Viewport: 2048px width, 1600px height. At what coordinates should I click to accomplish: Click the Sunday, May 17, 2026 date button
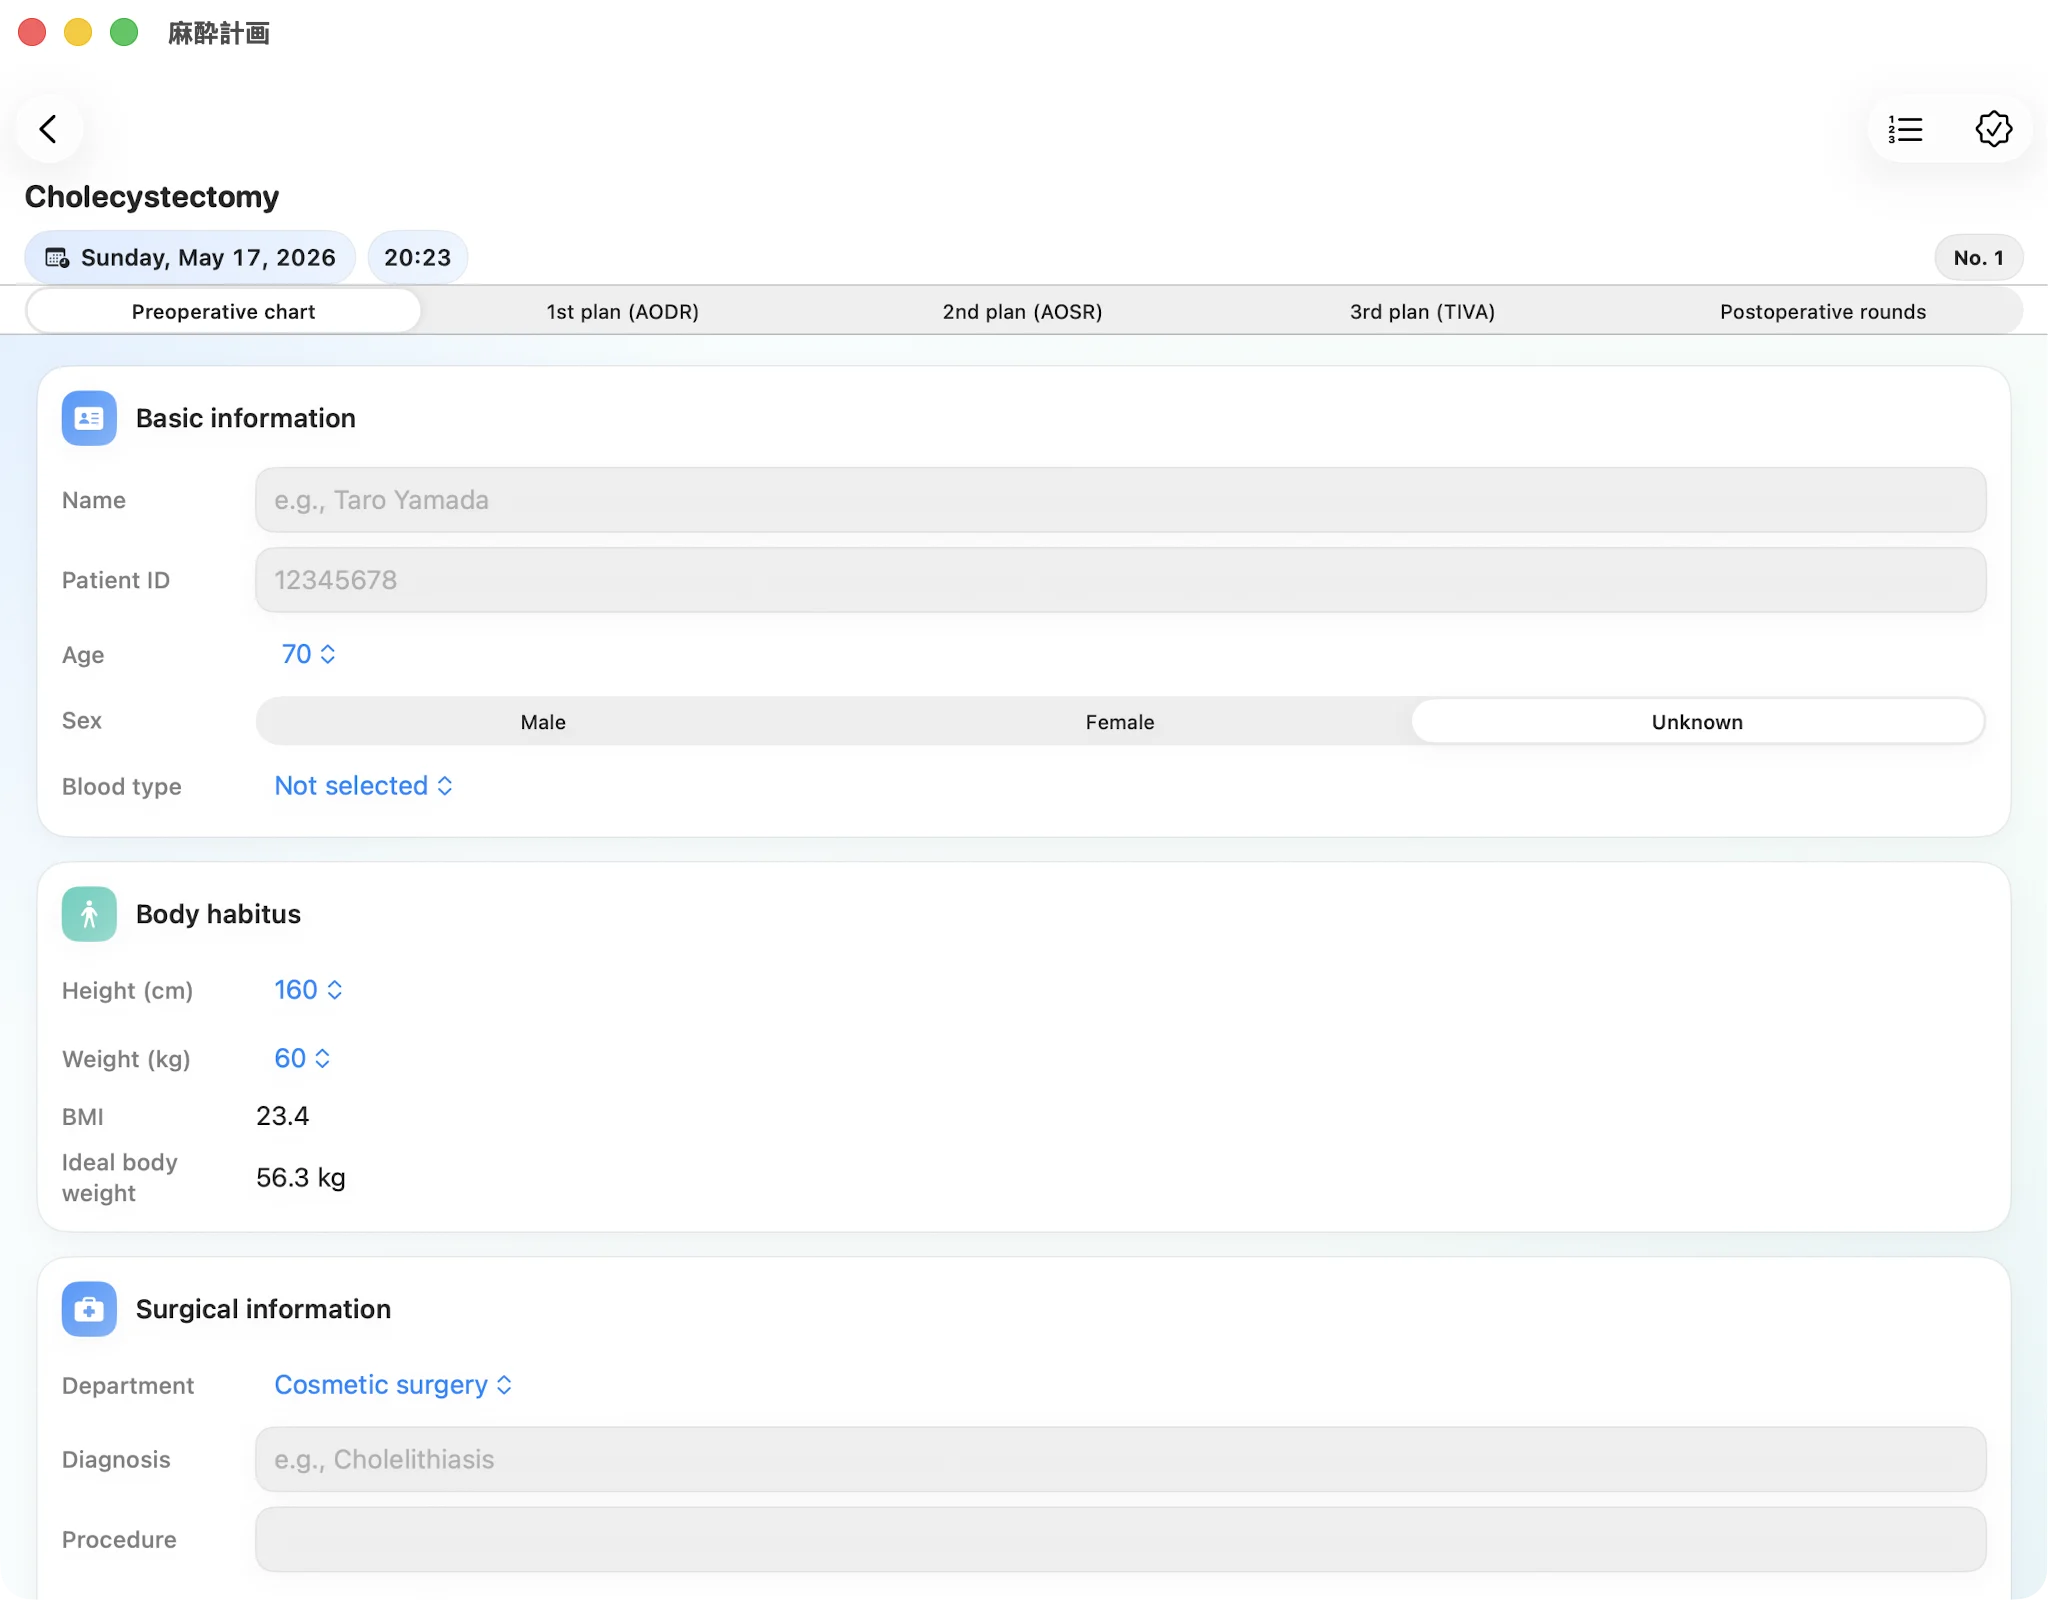point(190,258)
